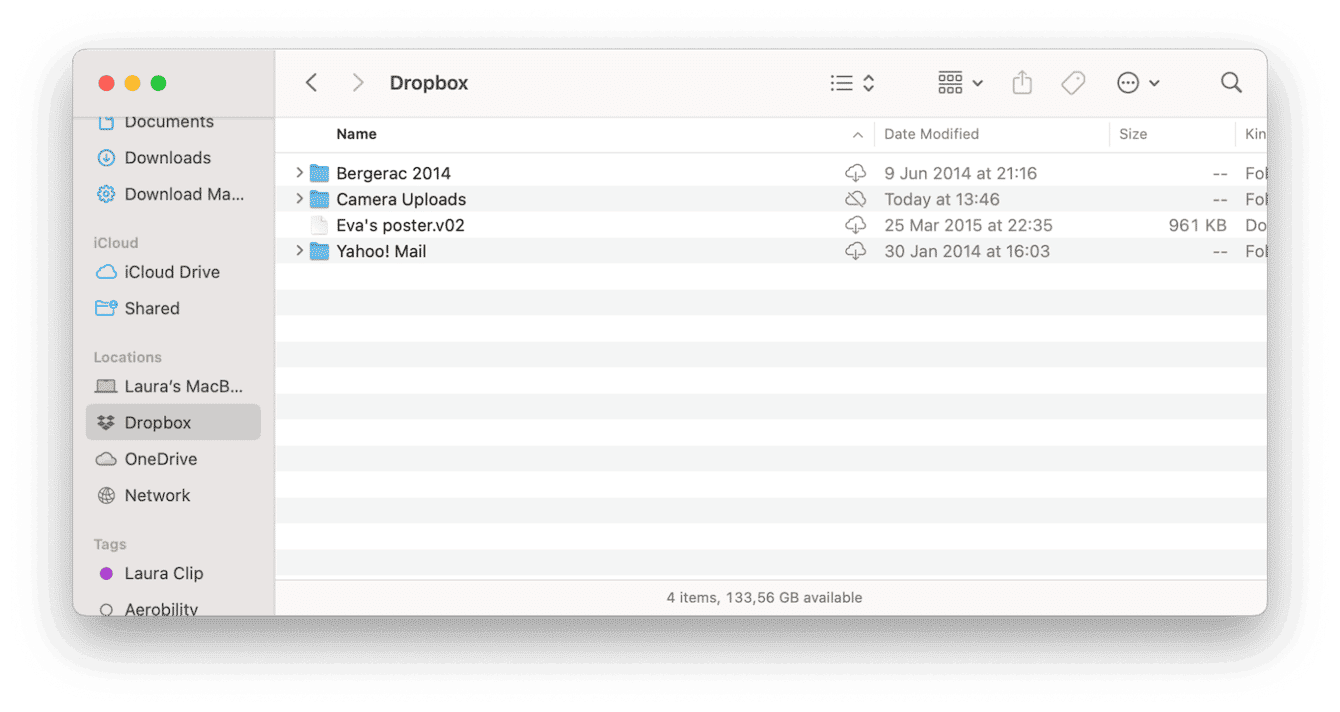The height and width of the screenshot is (712, 1340).
Task: Open Network from the Locations section
Action: (x=157, y=495)
